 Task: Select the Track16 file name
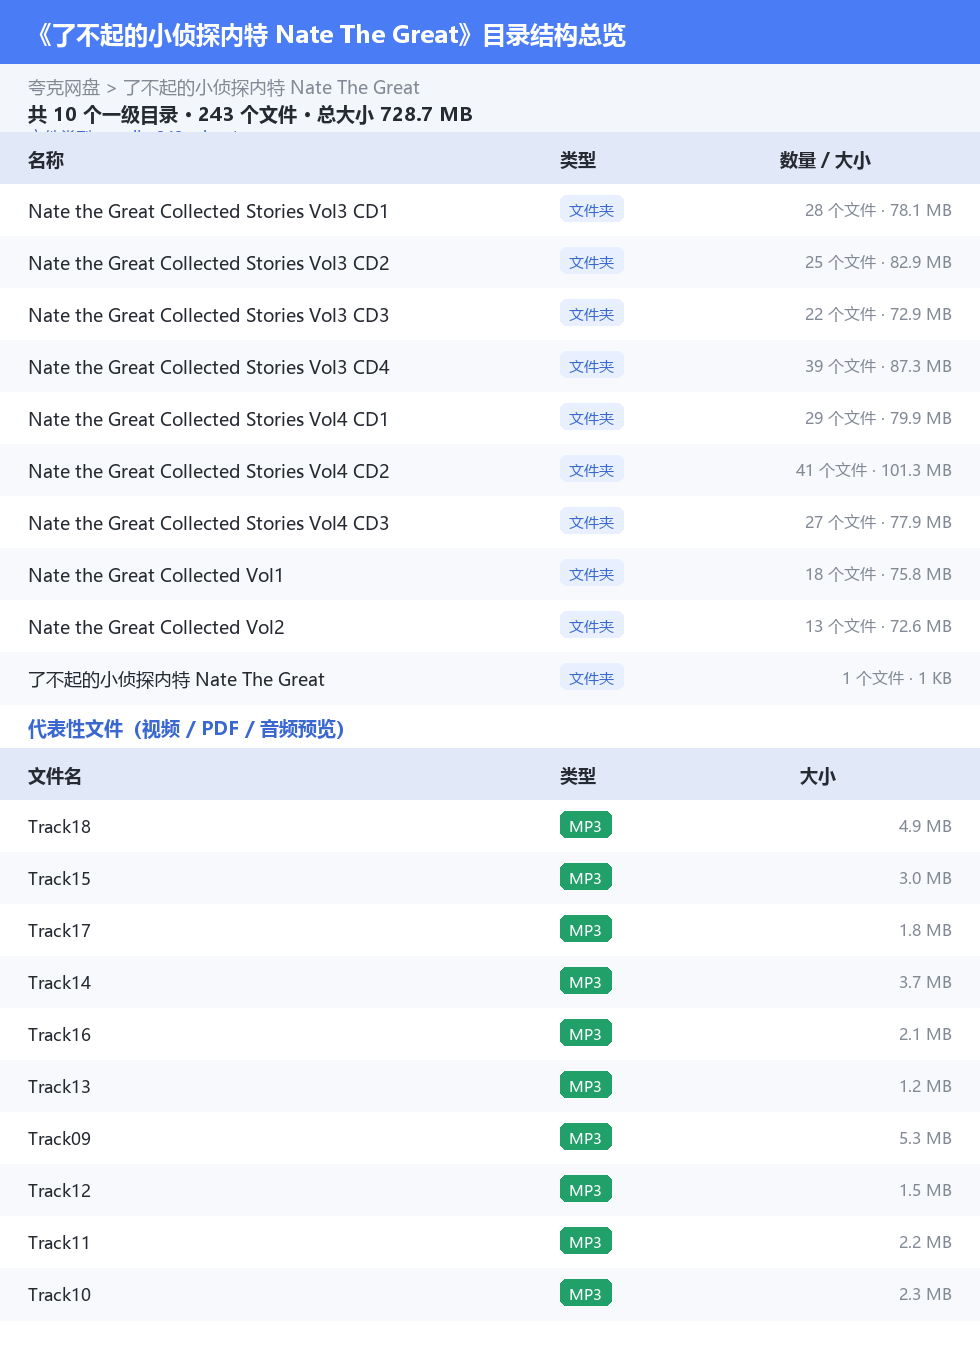click(59, 1035)
